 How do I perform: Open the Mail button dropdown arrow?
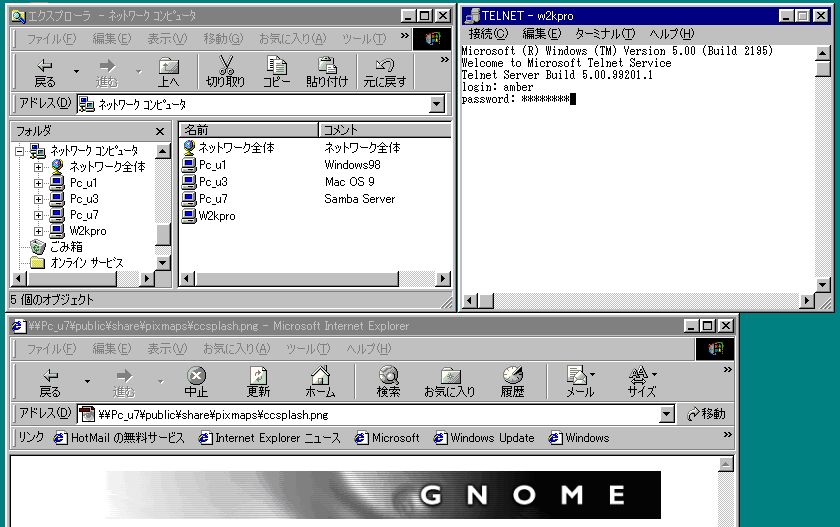point(592,375)
